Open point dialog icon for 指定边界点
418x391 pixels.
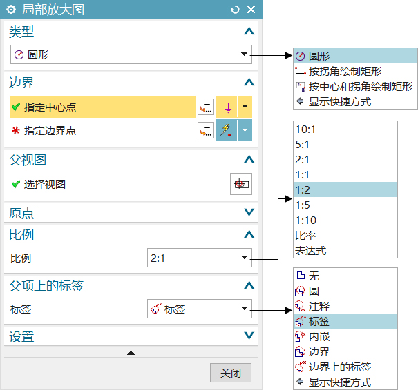(x=206, y=130)
